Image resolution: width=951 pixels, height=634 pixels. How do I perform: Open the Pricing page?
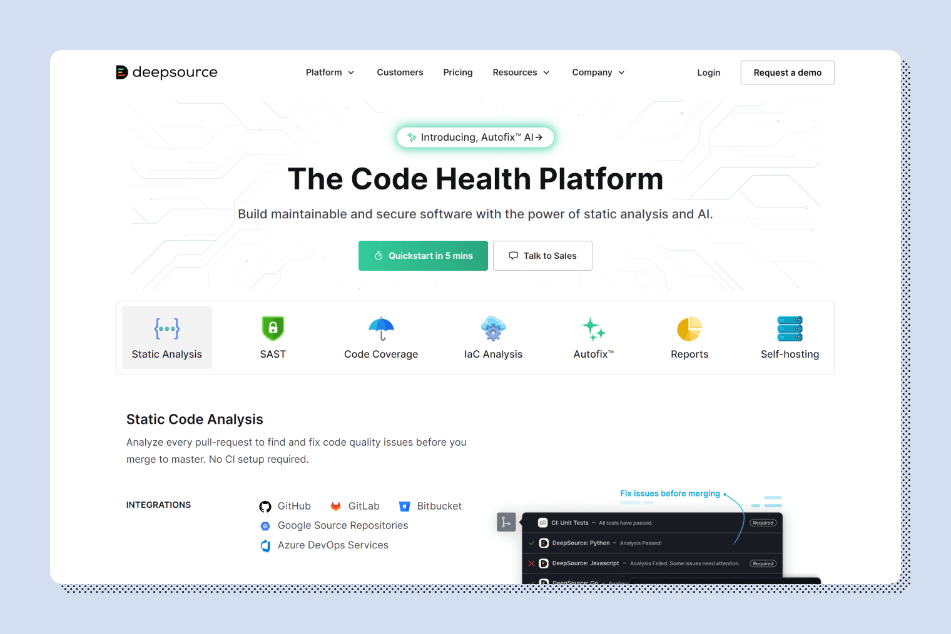(458, 72)
